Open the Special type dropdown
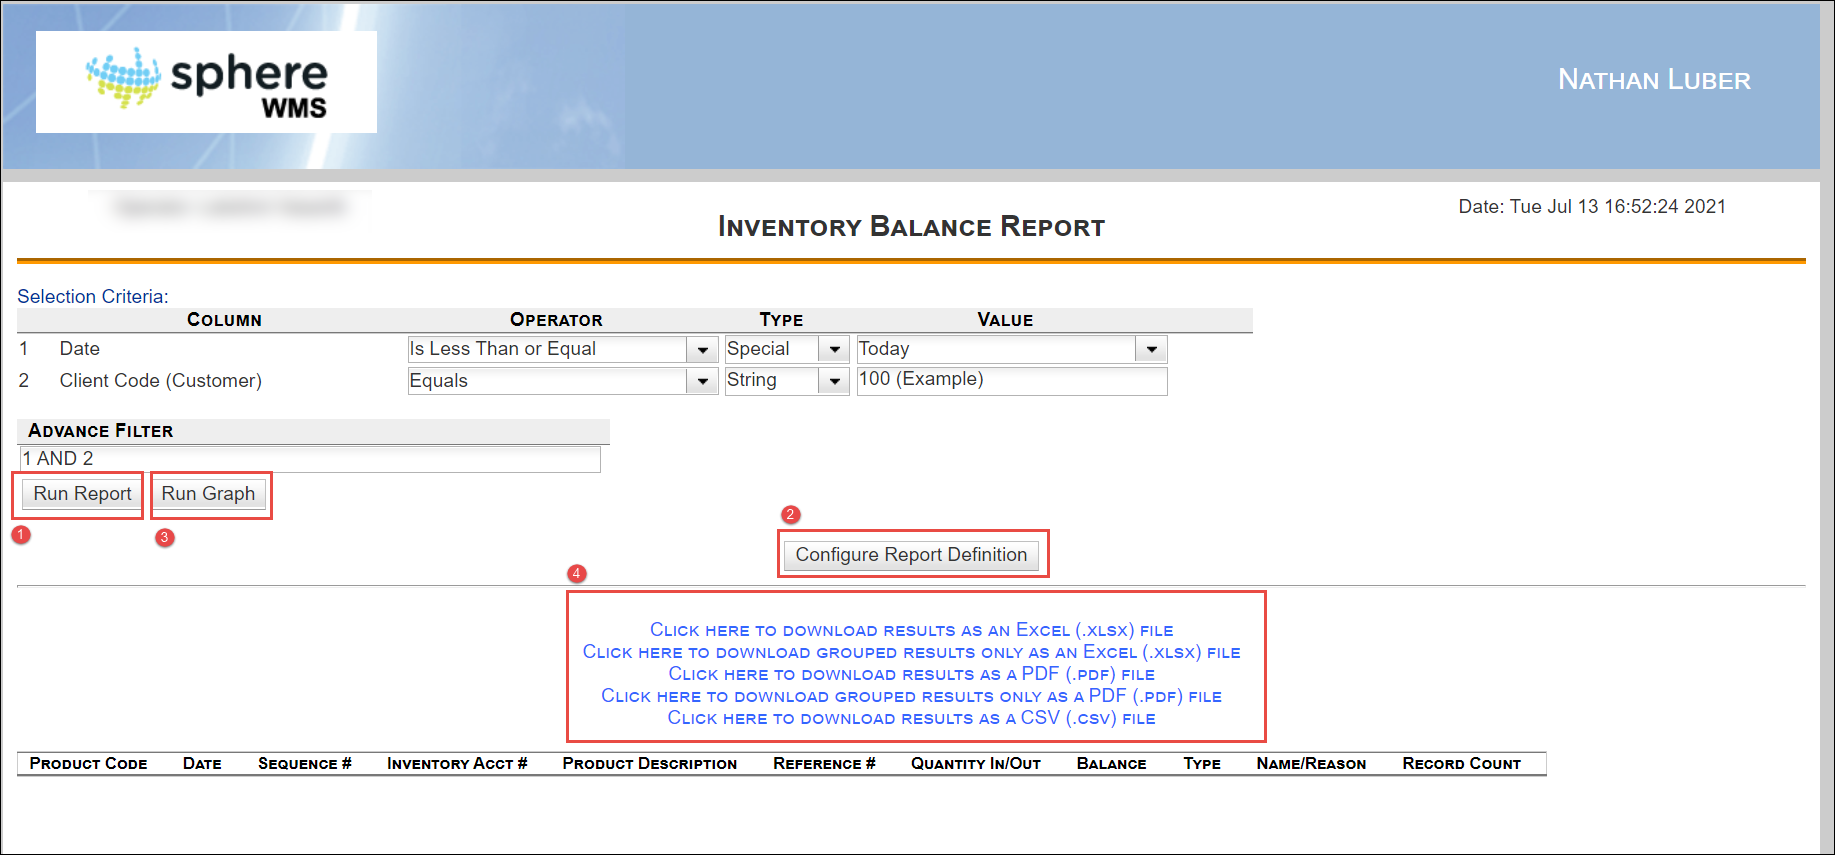Viewport: 1835px width, 855px height. coord(834,350)
